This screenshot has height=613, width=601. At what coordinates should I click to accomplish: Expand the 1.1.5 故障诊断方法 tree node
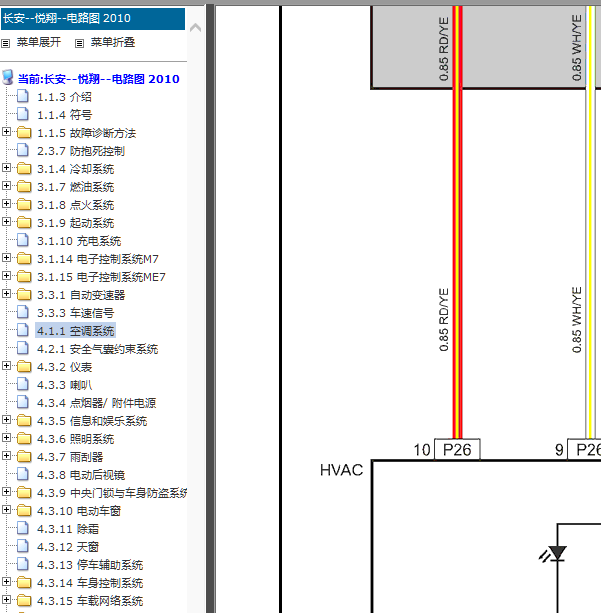point(8,133)
